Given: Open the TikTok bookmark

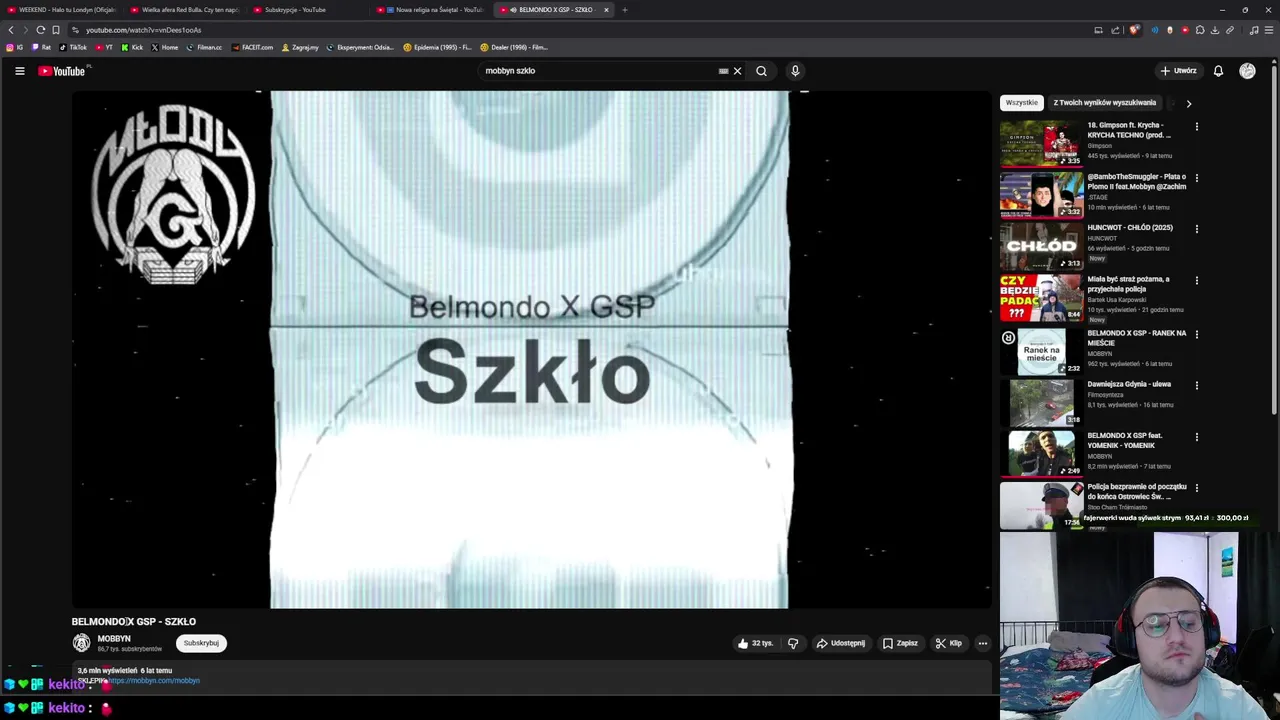Looking at the screenshot, I should coord(73,47).
